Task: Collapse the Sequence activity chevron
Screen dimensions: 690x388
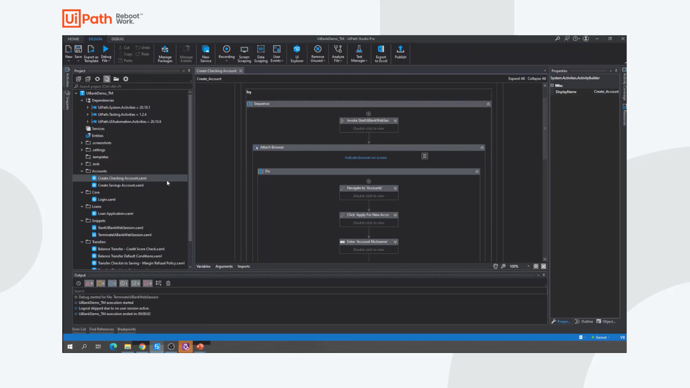Action: point(488,104)
